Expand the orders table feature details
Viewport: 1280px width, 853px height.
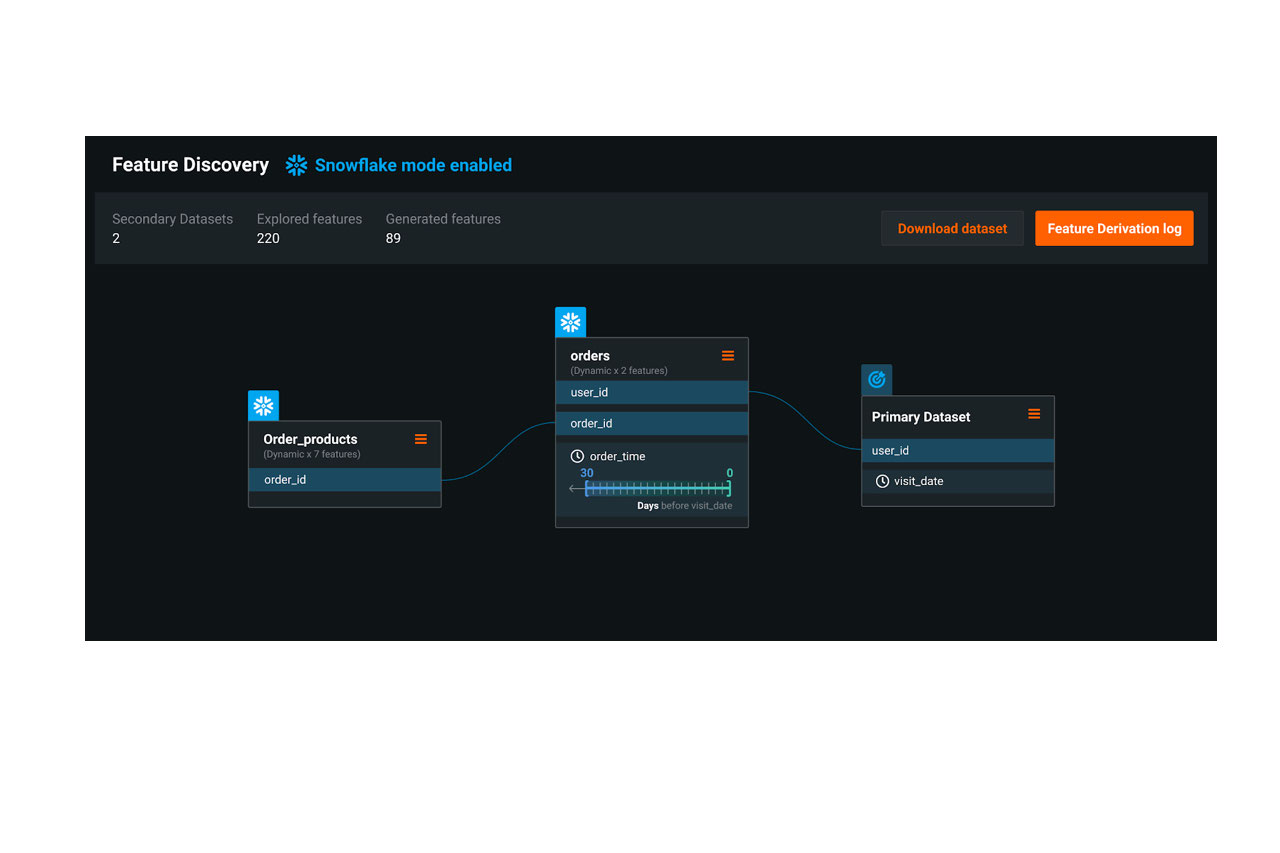620,370
